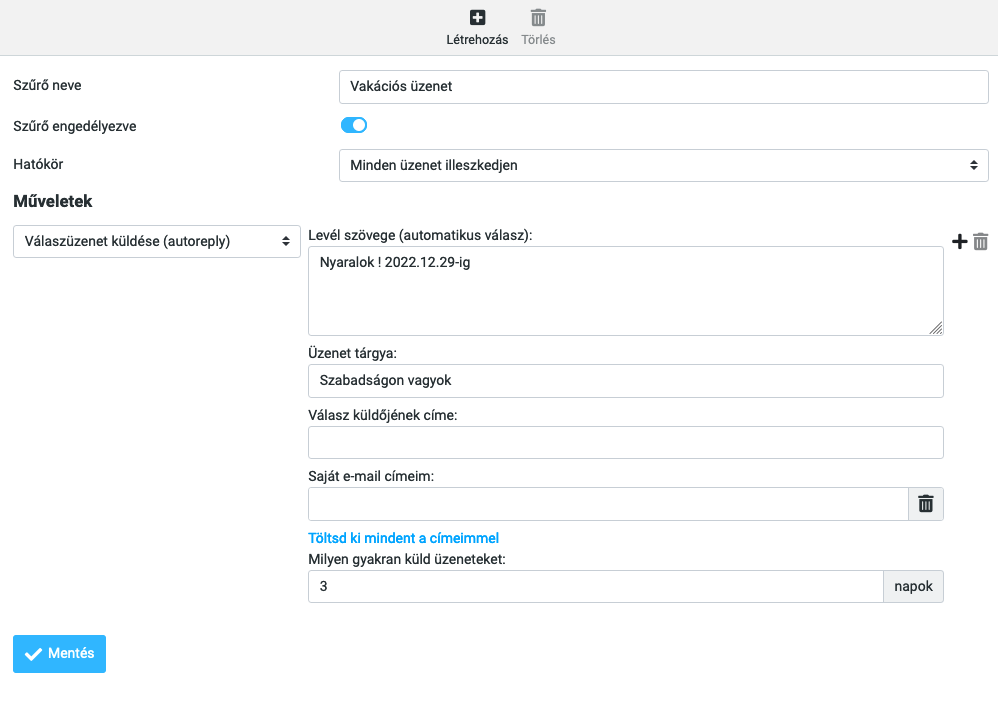This screenshot has width=998, height=716.
Task: Click the Szűrő neve input field
Action: (663, 87)
